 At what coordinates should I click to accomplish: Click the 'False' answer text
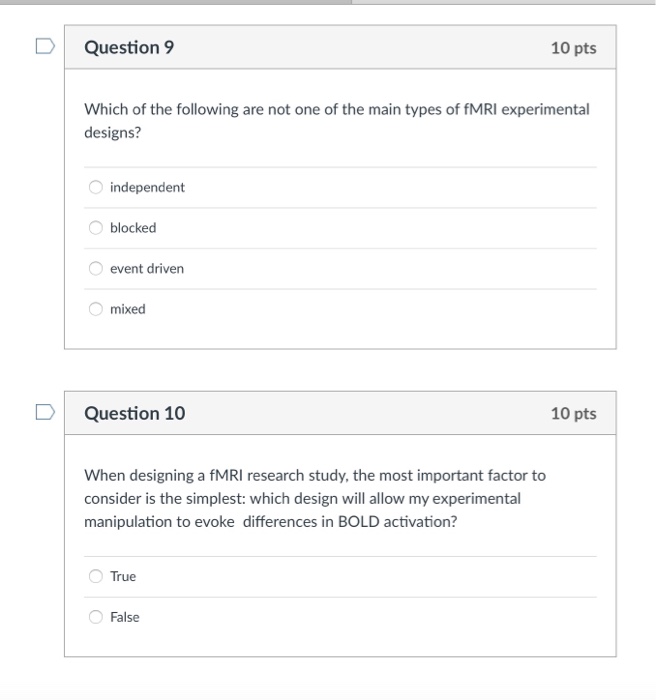[125, 617]
